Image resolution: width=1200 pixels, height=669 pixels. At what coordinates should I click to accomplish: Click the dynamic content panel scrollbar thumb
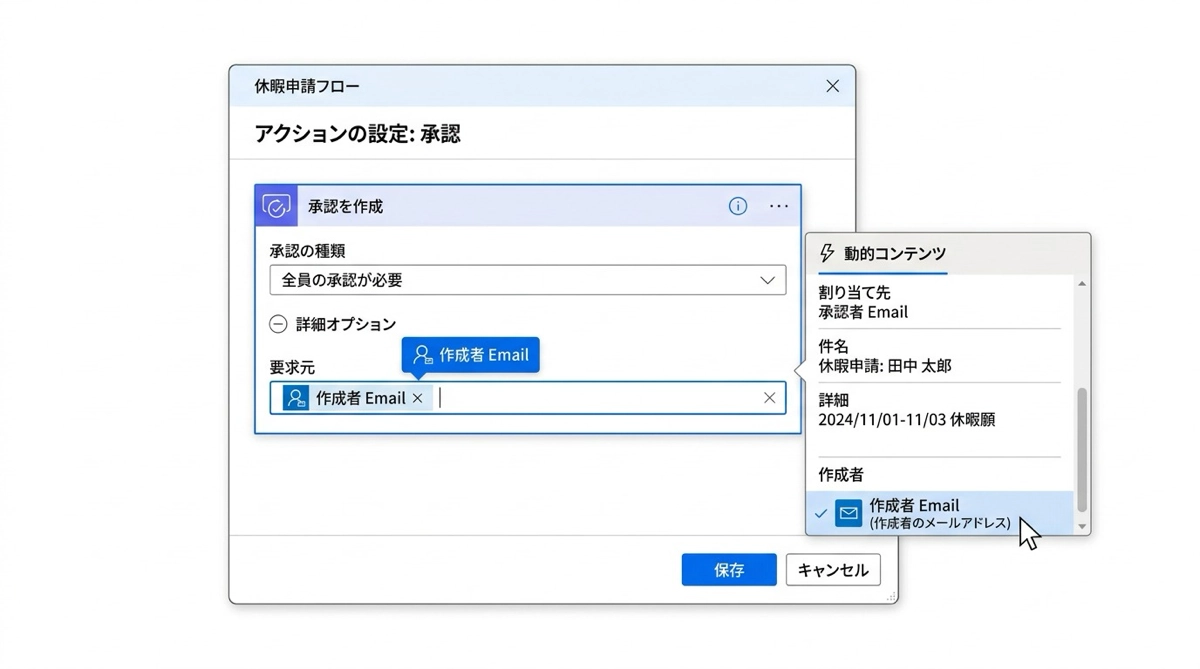pyautogui.click(x=1081, y=450)
